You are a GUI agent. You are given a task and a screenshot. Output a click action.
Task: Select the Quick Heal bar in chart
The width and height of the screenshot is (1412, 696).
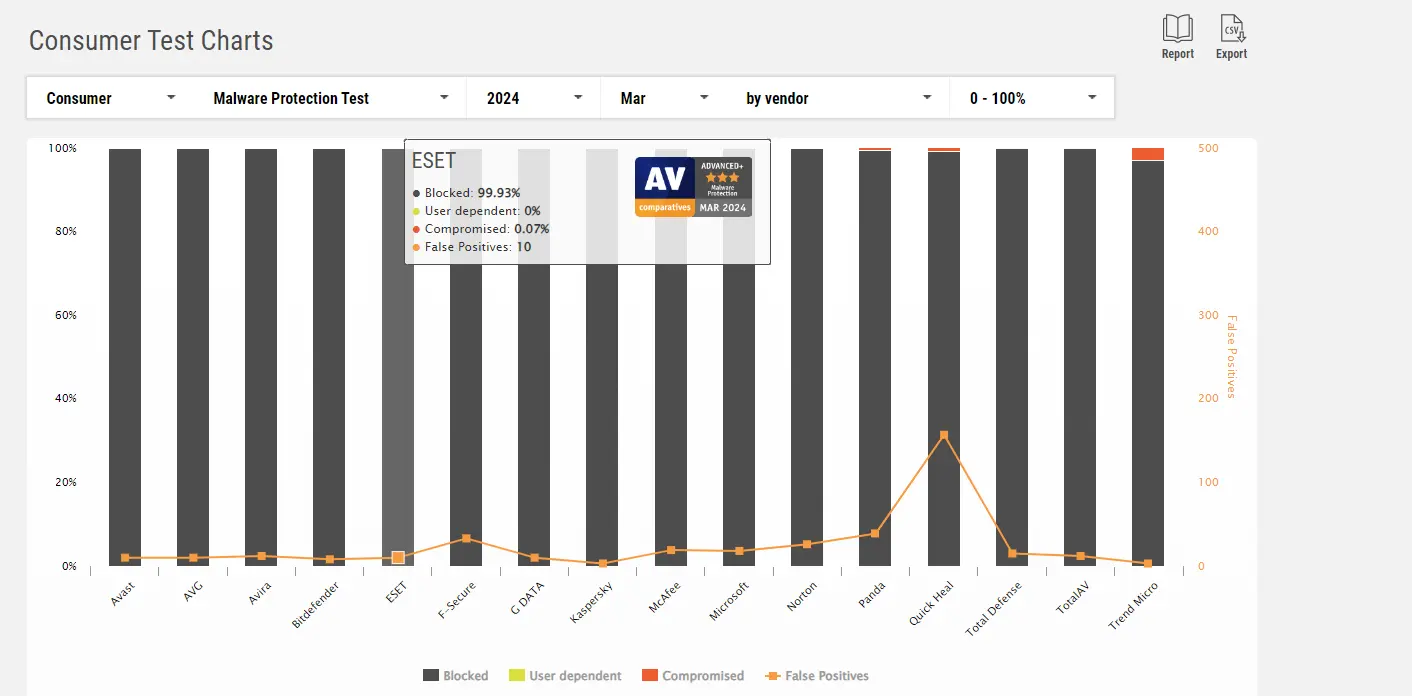pos(944,358)
